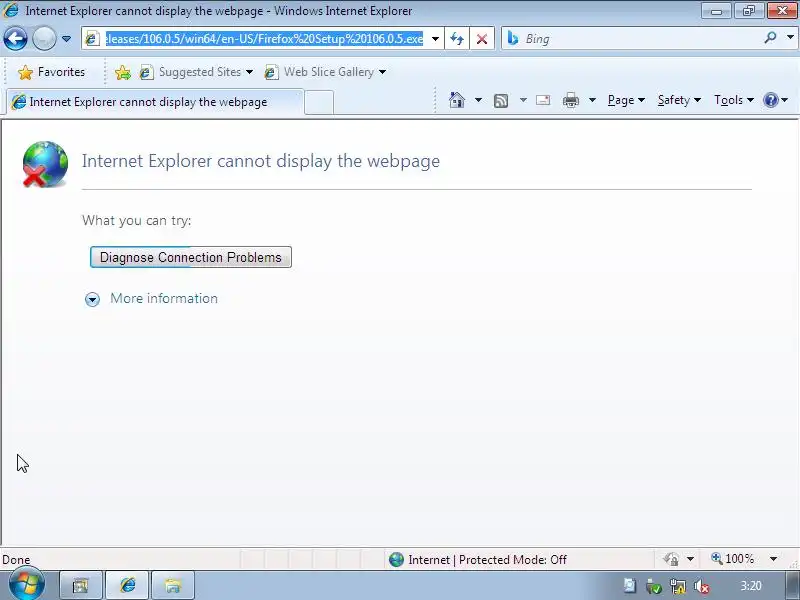Viewport: 800px width, 600px height.
Task: Open a new blank tab
Action: point(319,103)
